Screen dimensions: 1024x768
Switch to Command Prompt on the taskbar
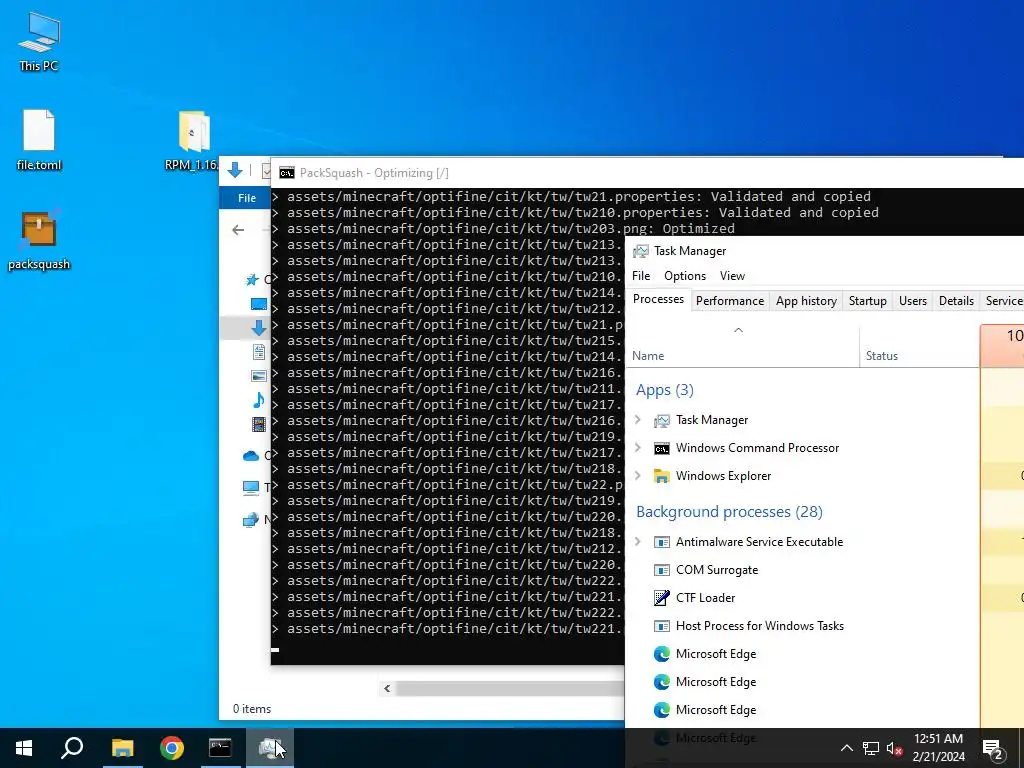pyautogui.click(x=220, y=748)
